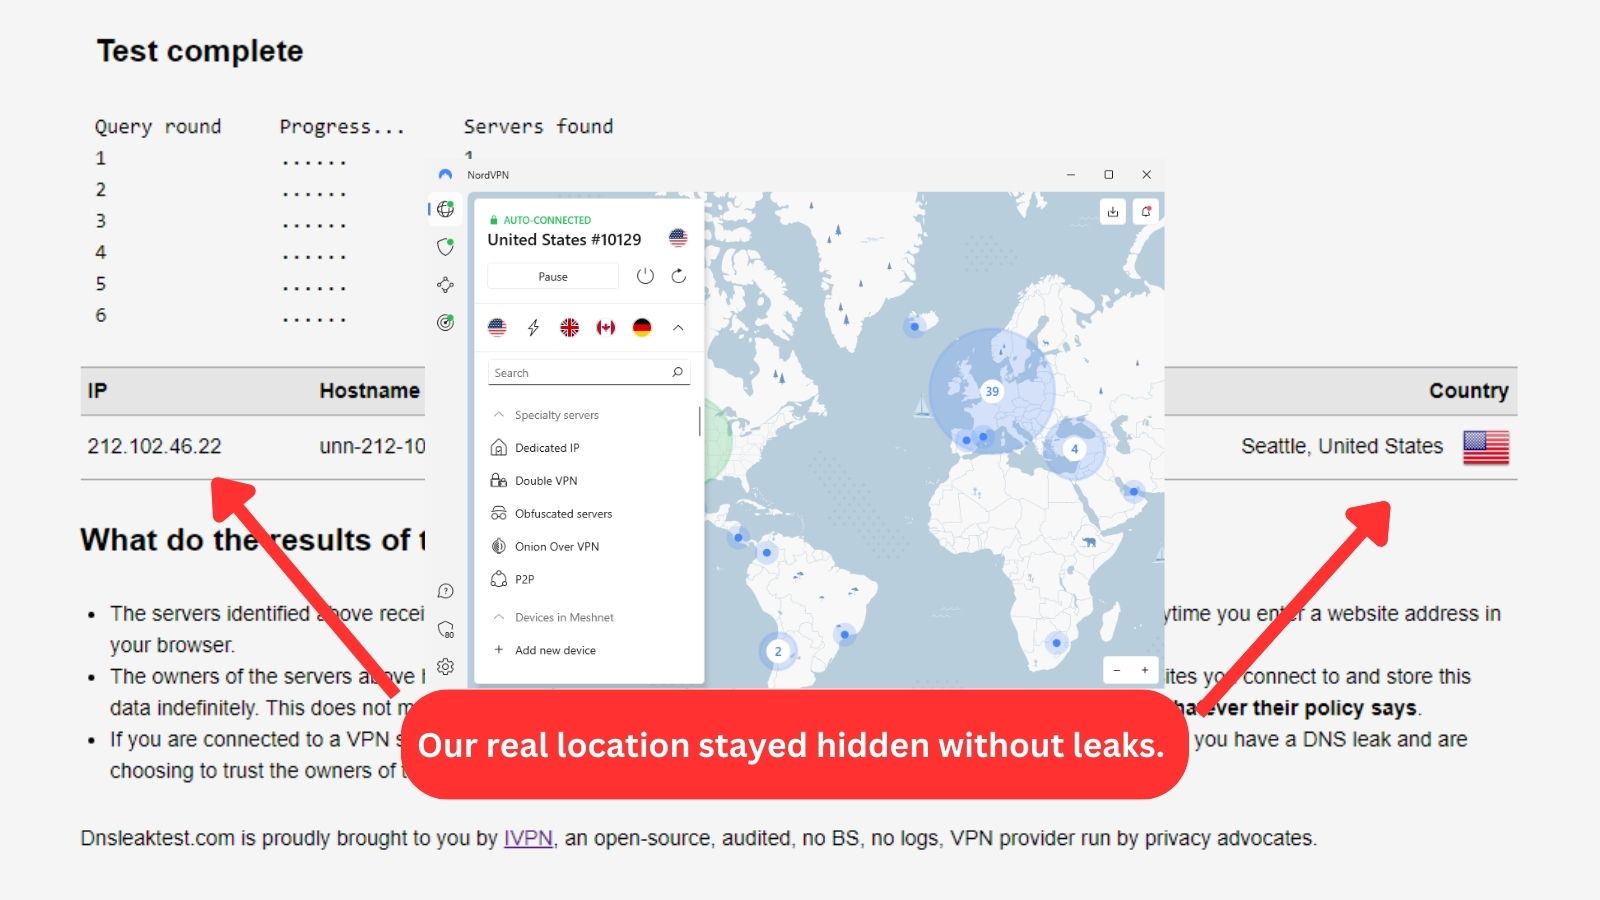Image resolution: width=1600 pixels, height=900 pixels.
Task: Click the Double VPN padlocks icon
Action: coord(499,481)
